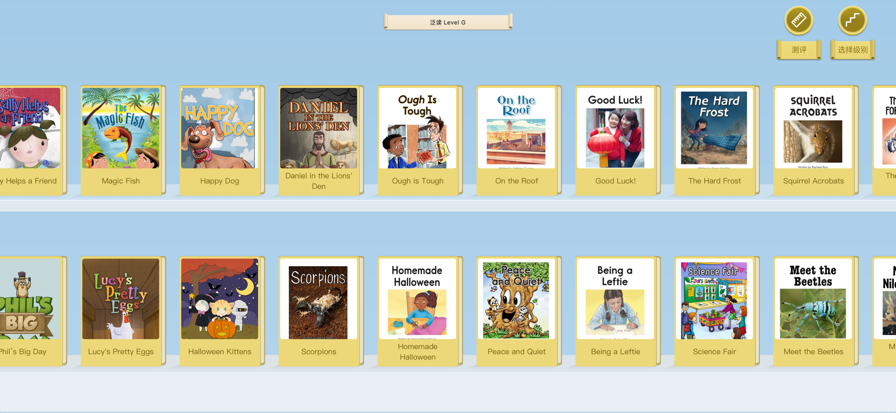Click the ruler assessment icon
Screen dimensions: 896x413
coord(798,21)
